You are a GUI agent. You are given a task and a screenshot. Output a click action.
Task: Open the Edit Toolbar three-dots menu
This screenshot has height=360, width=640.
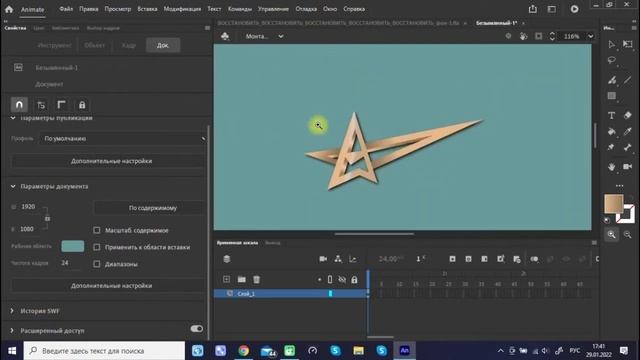coord(619,186)
